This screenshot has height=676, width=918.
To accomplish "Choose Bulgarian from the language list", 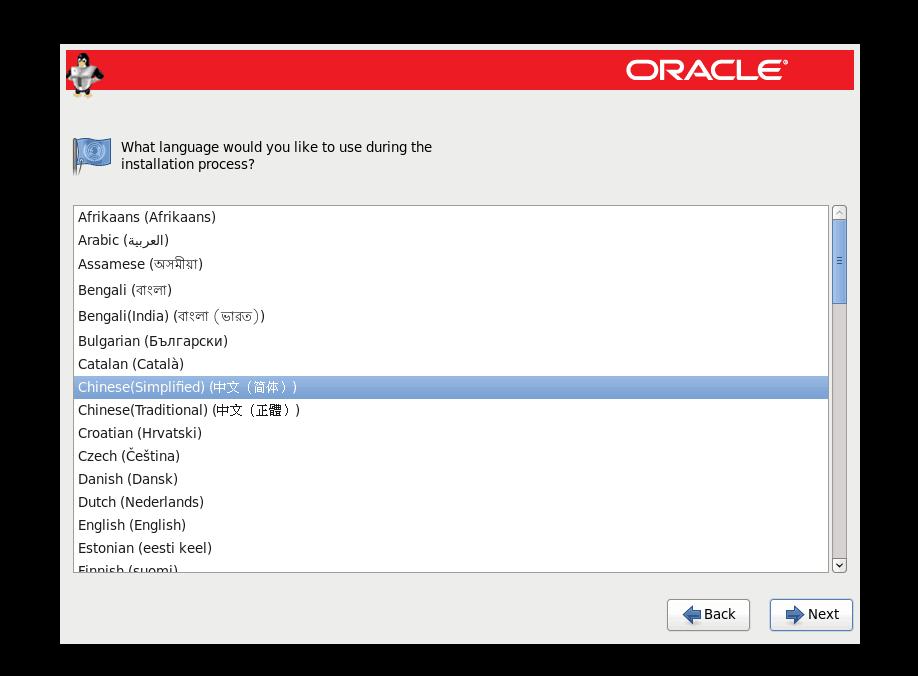I will point(153,341).
